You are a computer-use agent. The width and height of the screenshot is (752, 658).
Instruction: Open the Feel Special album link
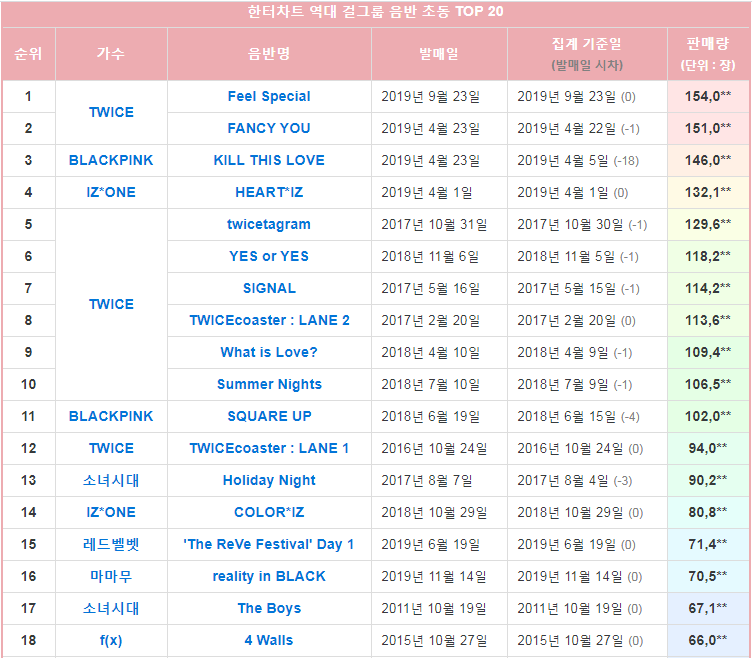269,96
